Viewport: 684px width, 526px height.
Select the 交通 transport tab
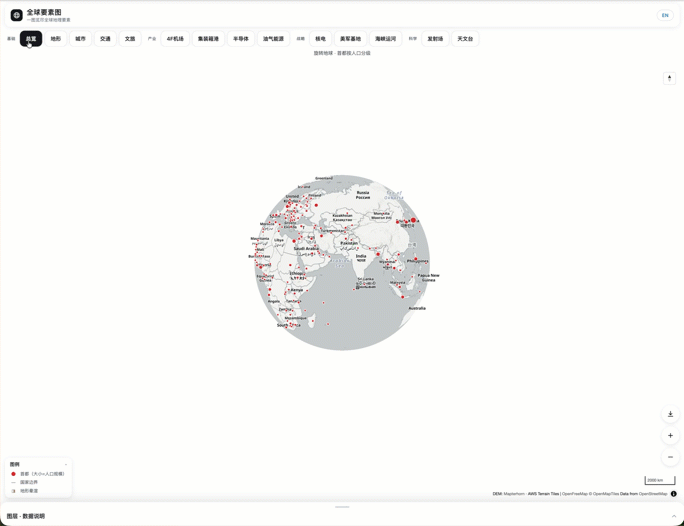point(105,39)
